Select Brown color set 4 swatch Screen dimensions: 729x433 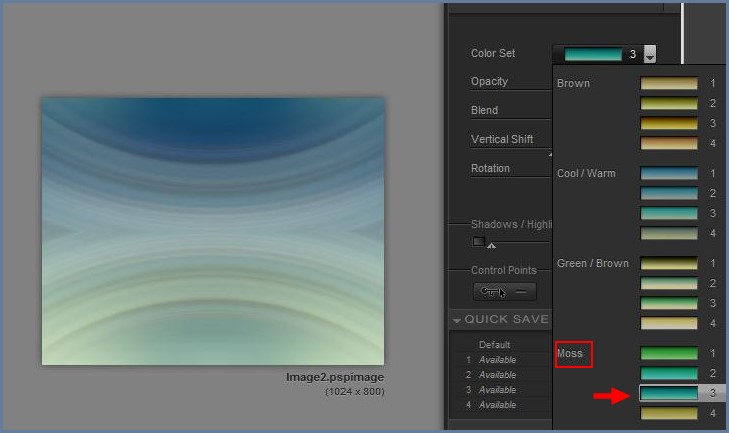point(669,144)
